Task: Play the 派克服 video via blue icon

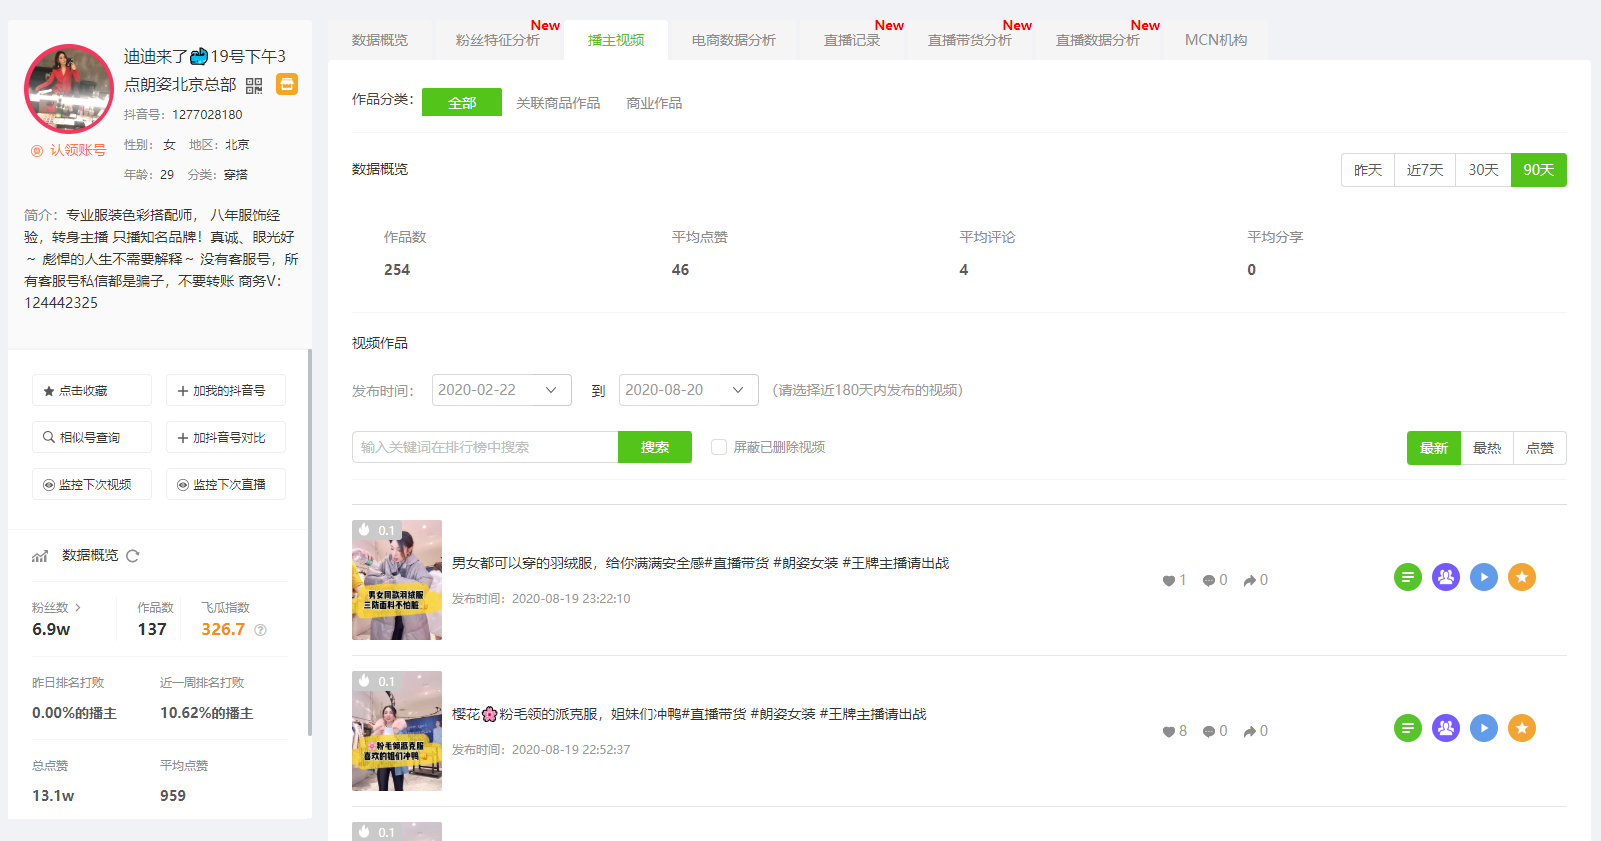Action: click(x=1484, y=728)
